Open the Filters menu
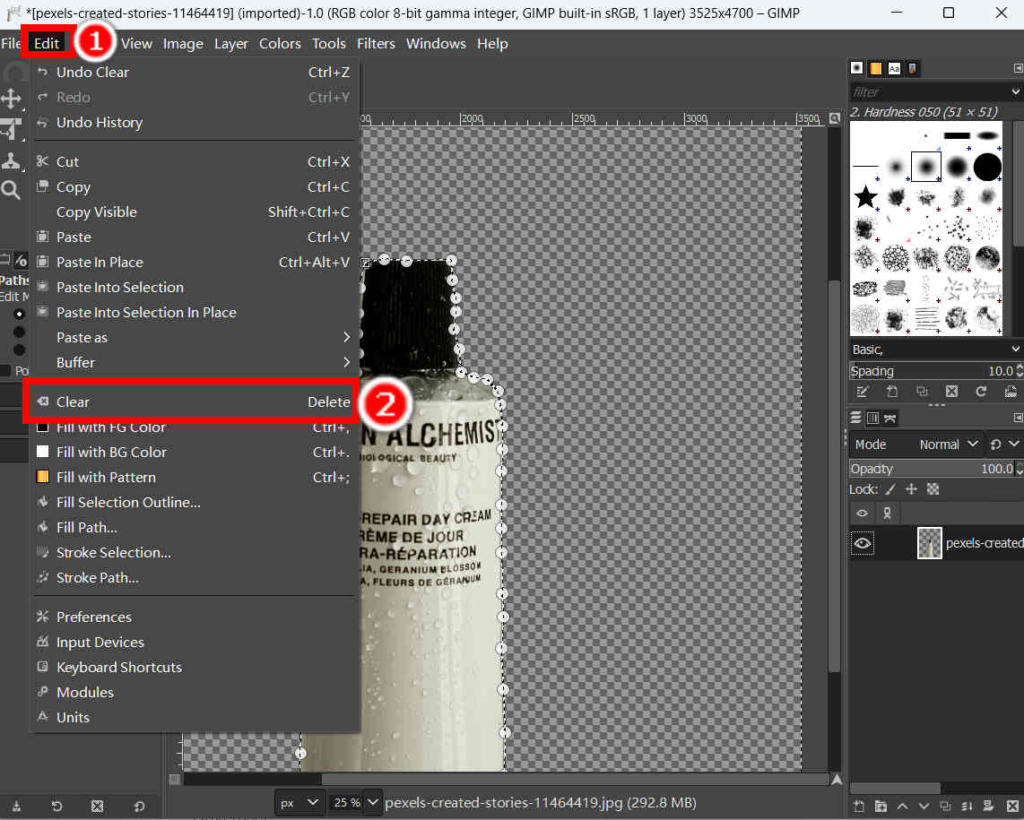 coord(377,43)
